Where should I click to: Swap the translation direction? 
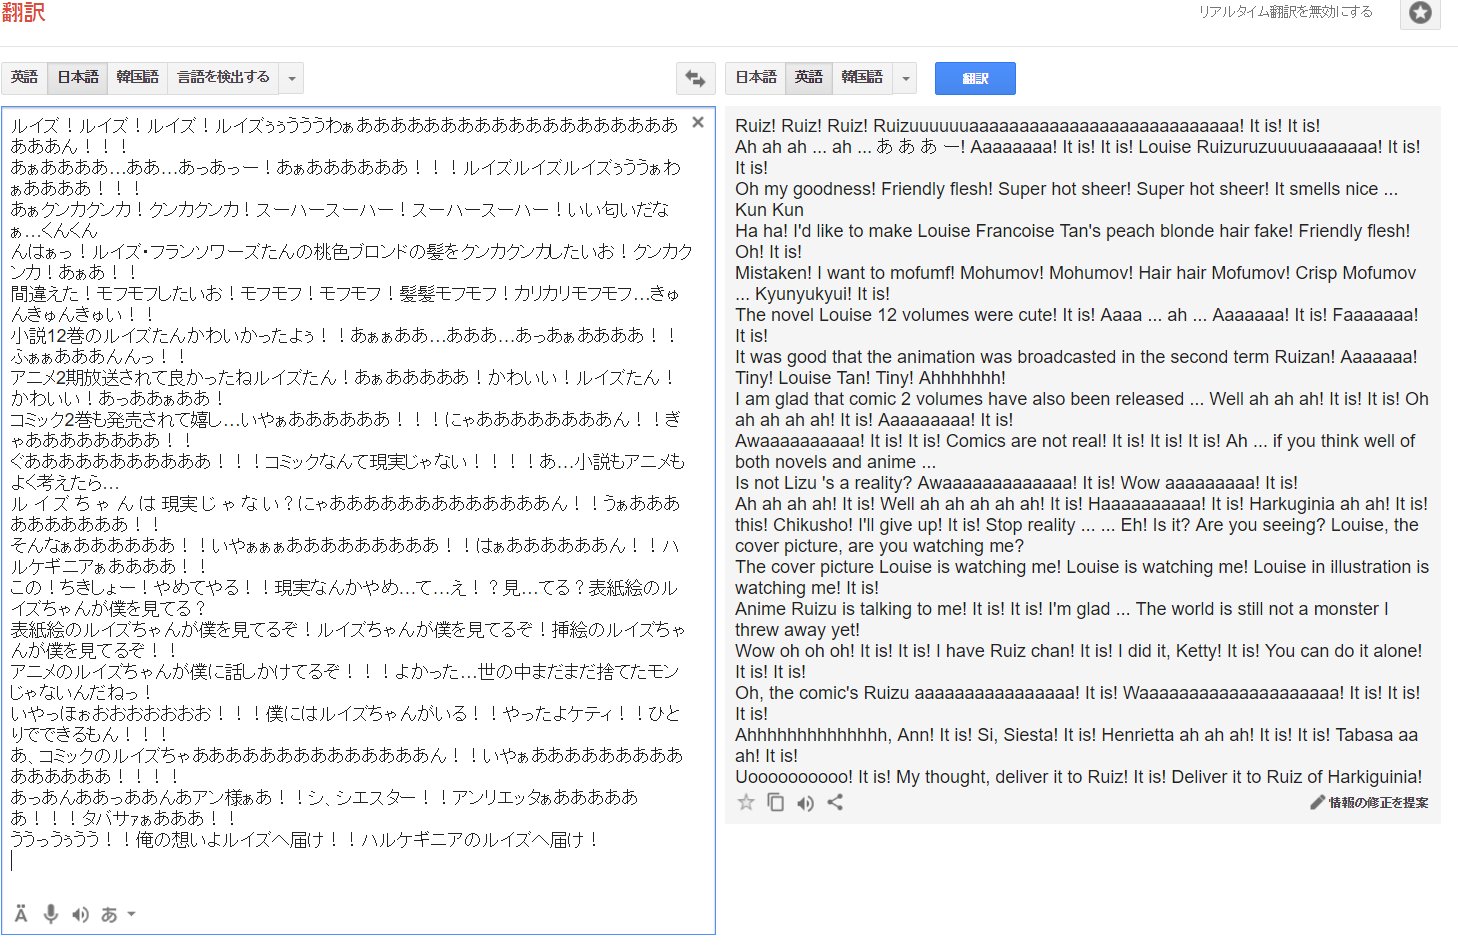[694, 77]
